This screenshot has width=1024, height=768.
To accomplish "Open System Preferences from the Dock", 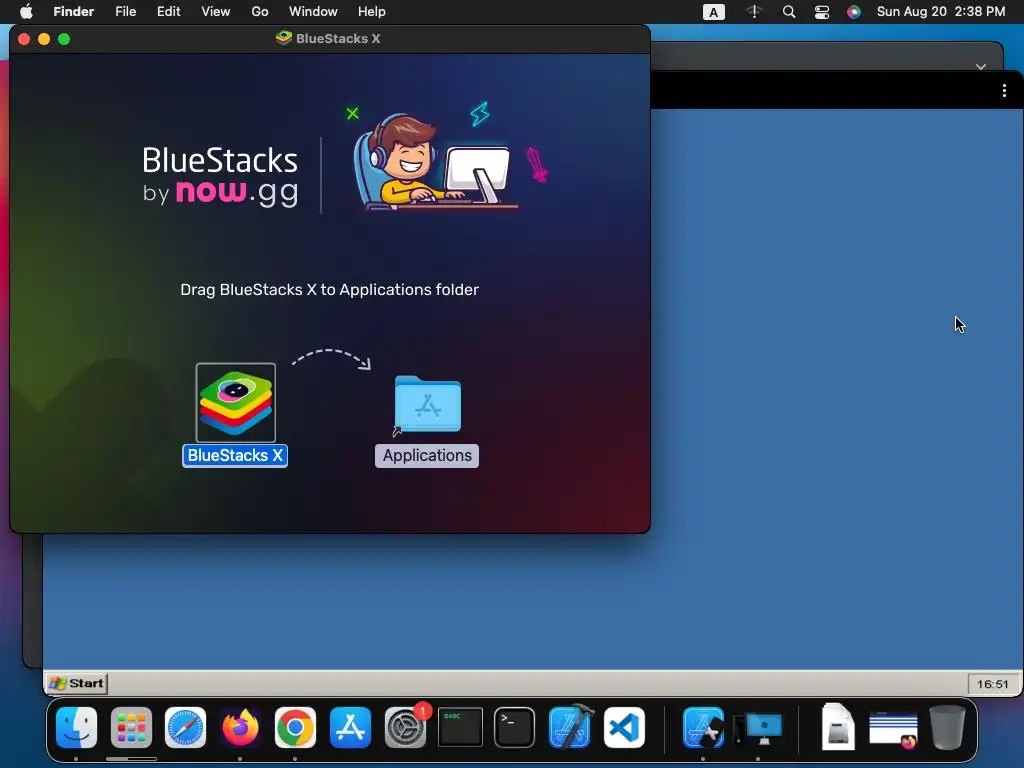I will pyautogui.click(x=406, y=728).
